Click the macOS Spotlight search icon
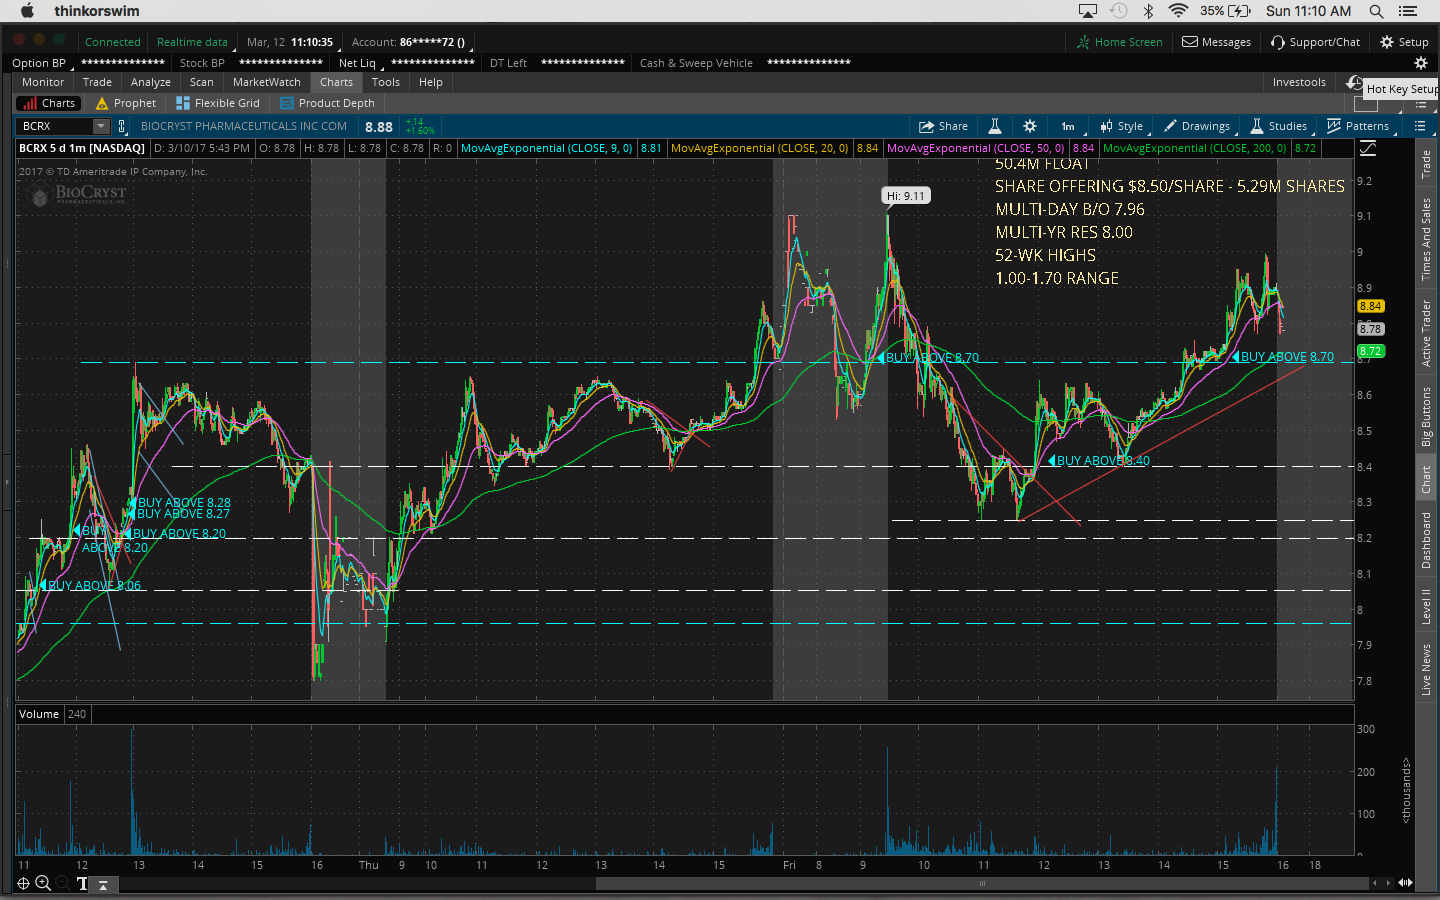This screenshot has height=900, width=1440. [x=1376, y=11]
